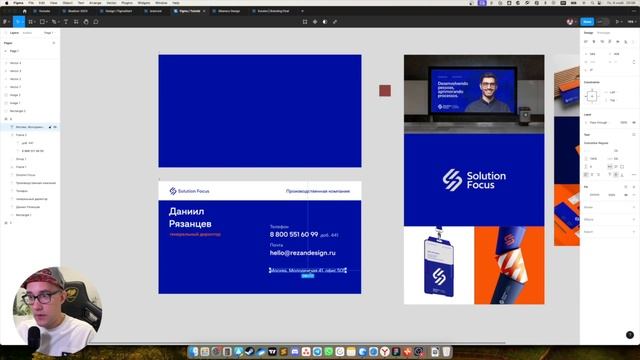Click the Solution Focus logo moodboard image
Viewport: 640px width, 360px height.
coord(474,180)
